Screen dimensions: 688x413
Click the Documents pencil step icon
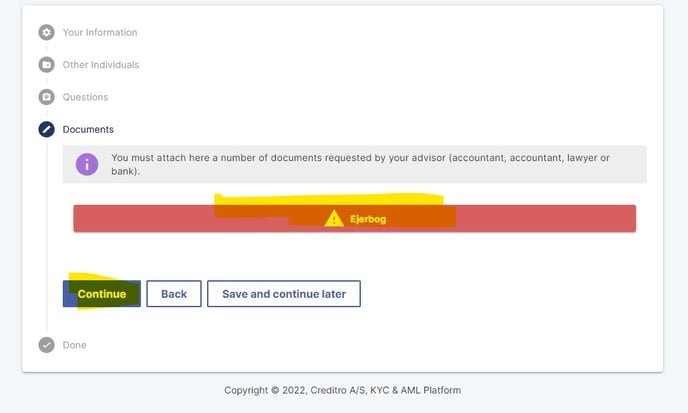click(x=47, y=129)
